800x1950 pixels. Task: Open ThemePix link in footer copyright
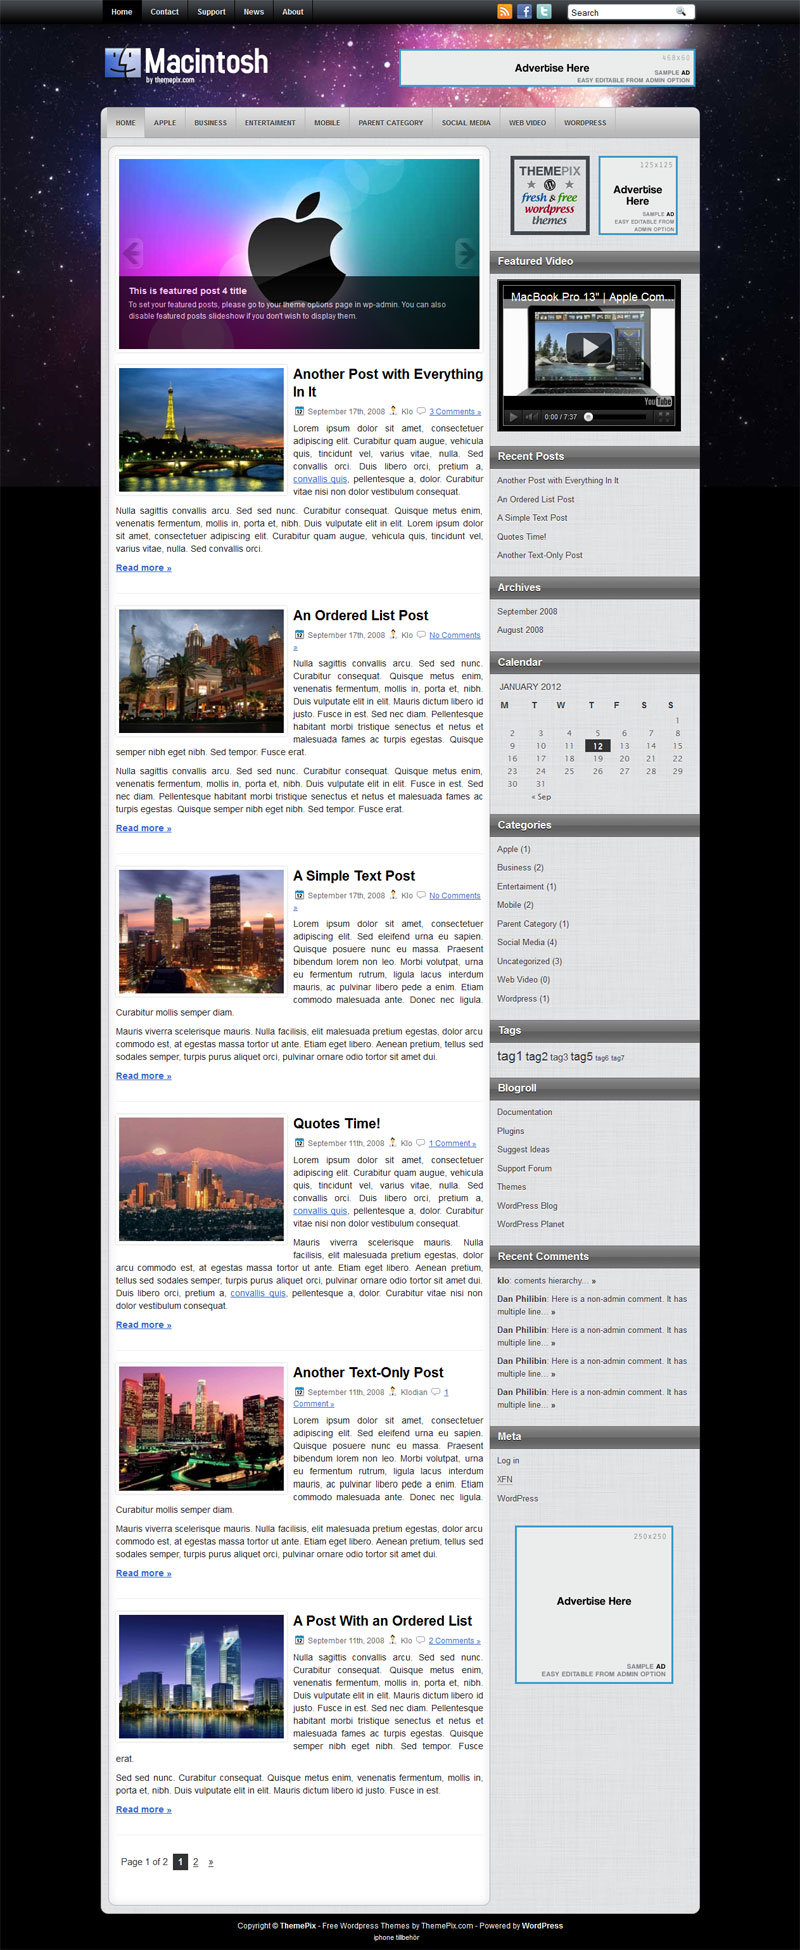298,1925
